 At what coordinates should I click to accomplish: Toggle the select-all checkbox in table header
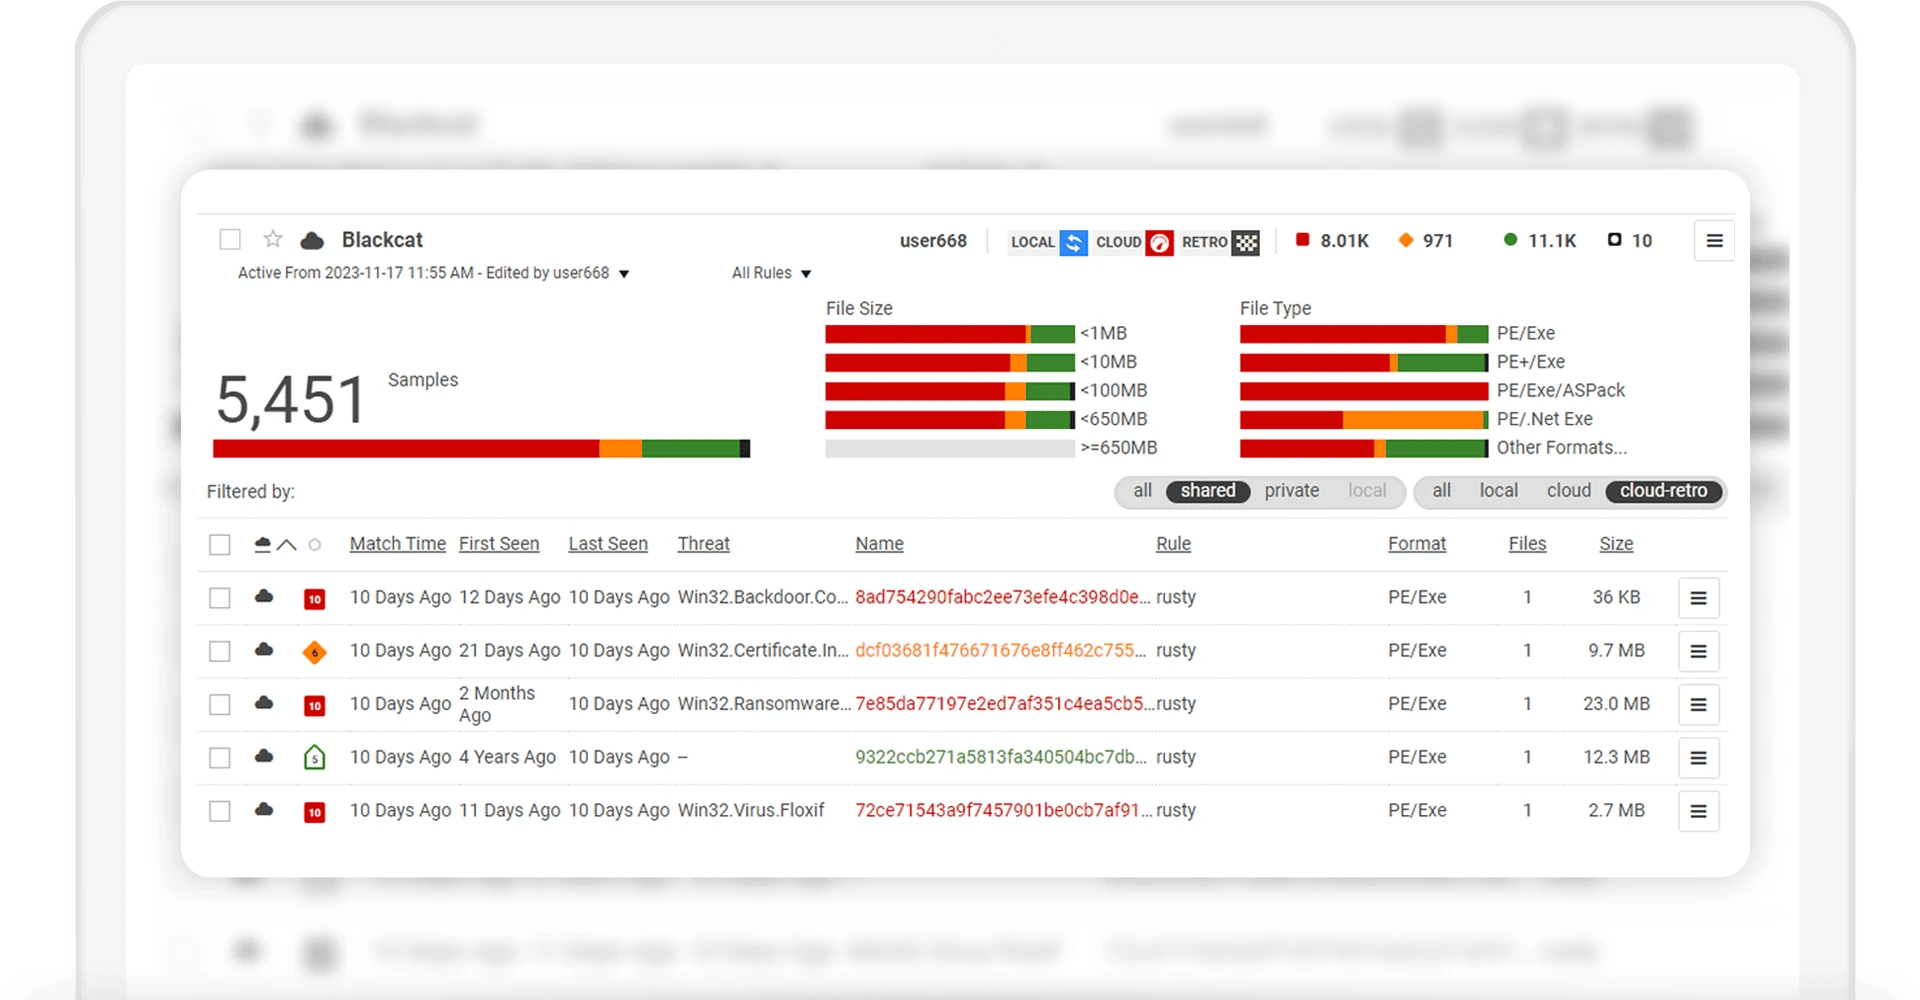(x=220, y=545)
